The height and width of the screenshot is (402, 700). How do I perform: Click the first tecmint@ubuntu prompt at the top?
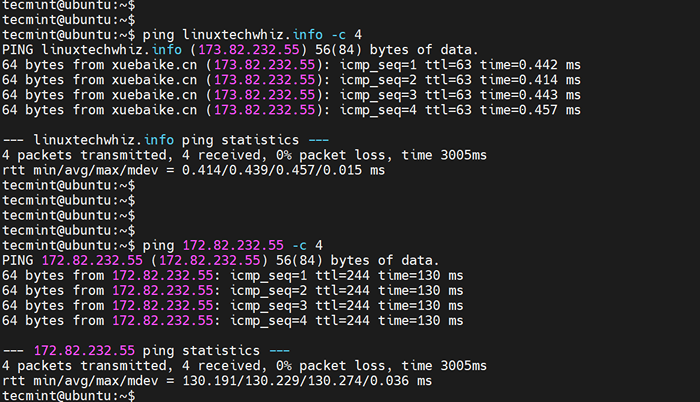pos(68,4)
